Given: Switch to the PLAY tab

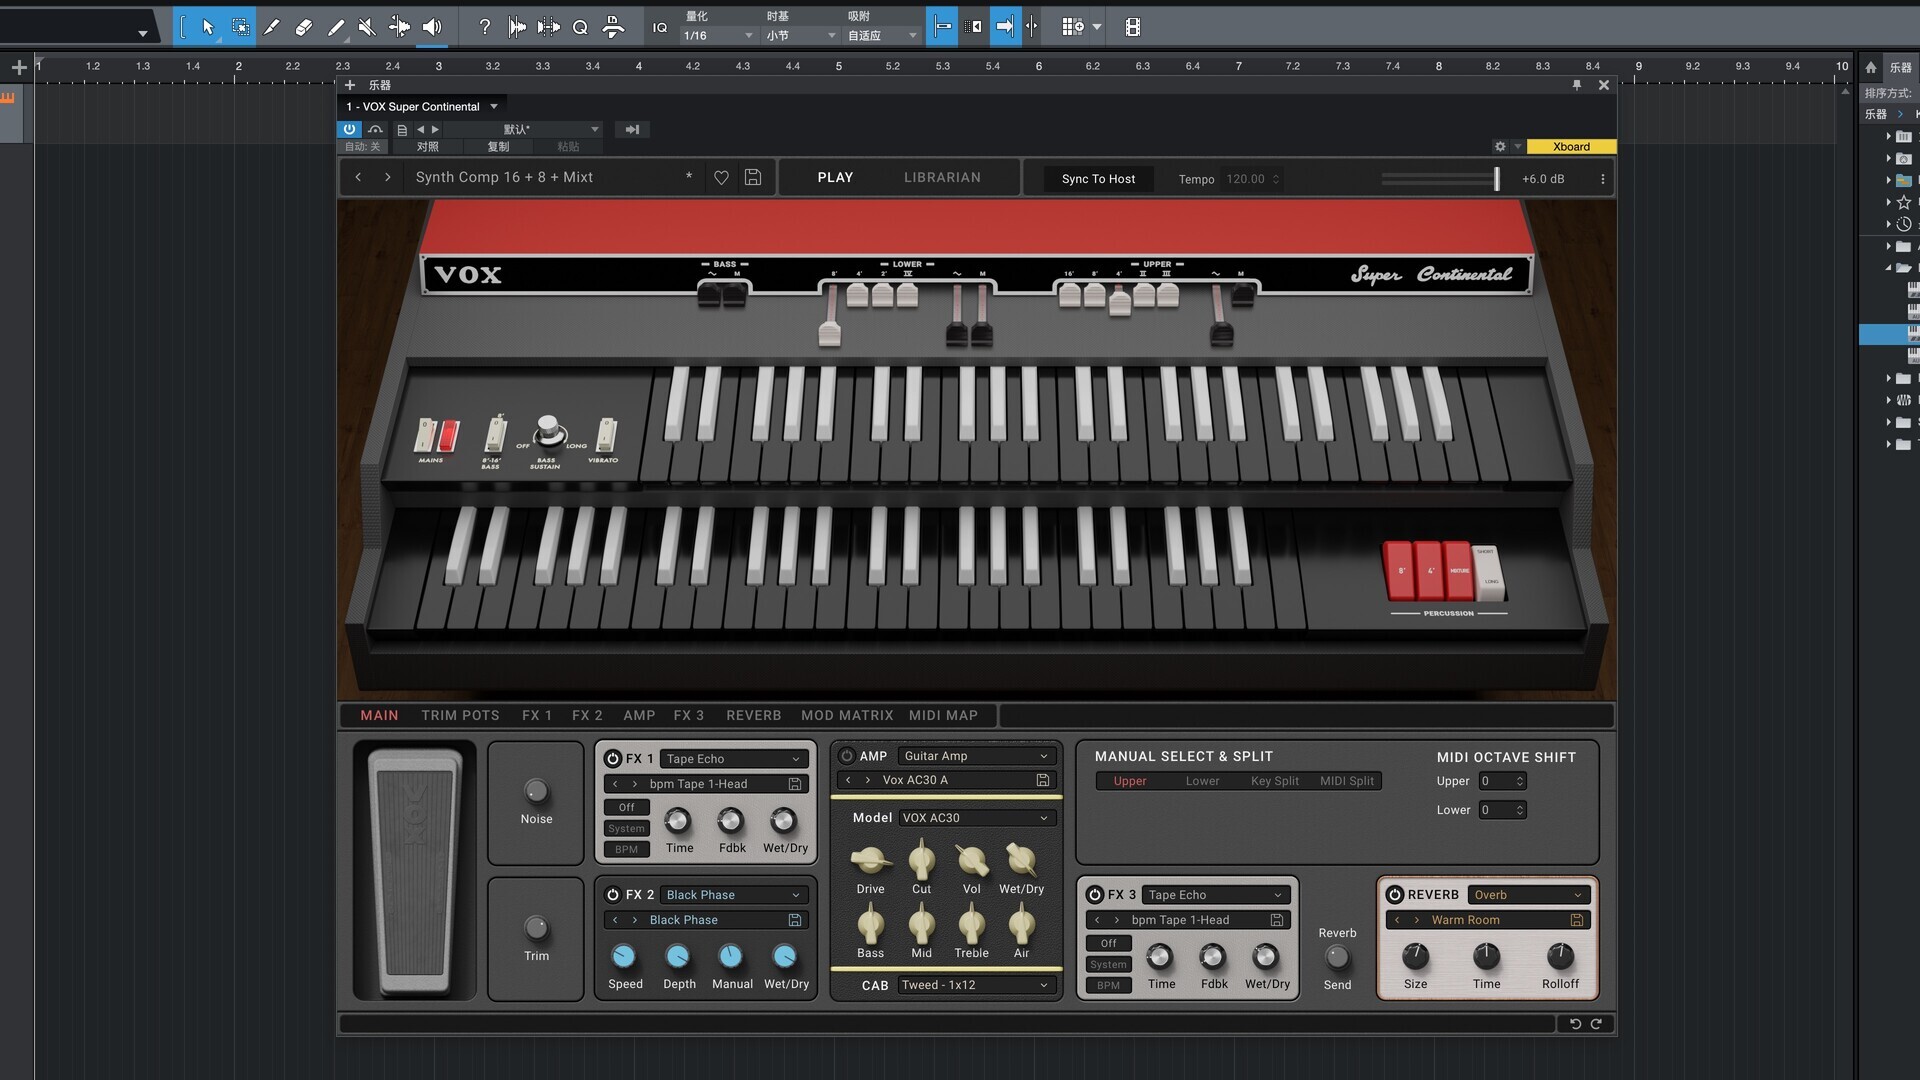Looking at the screenshot, I should (x=835, y=177).
